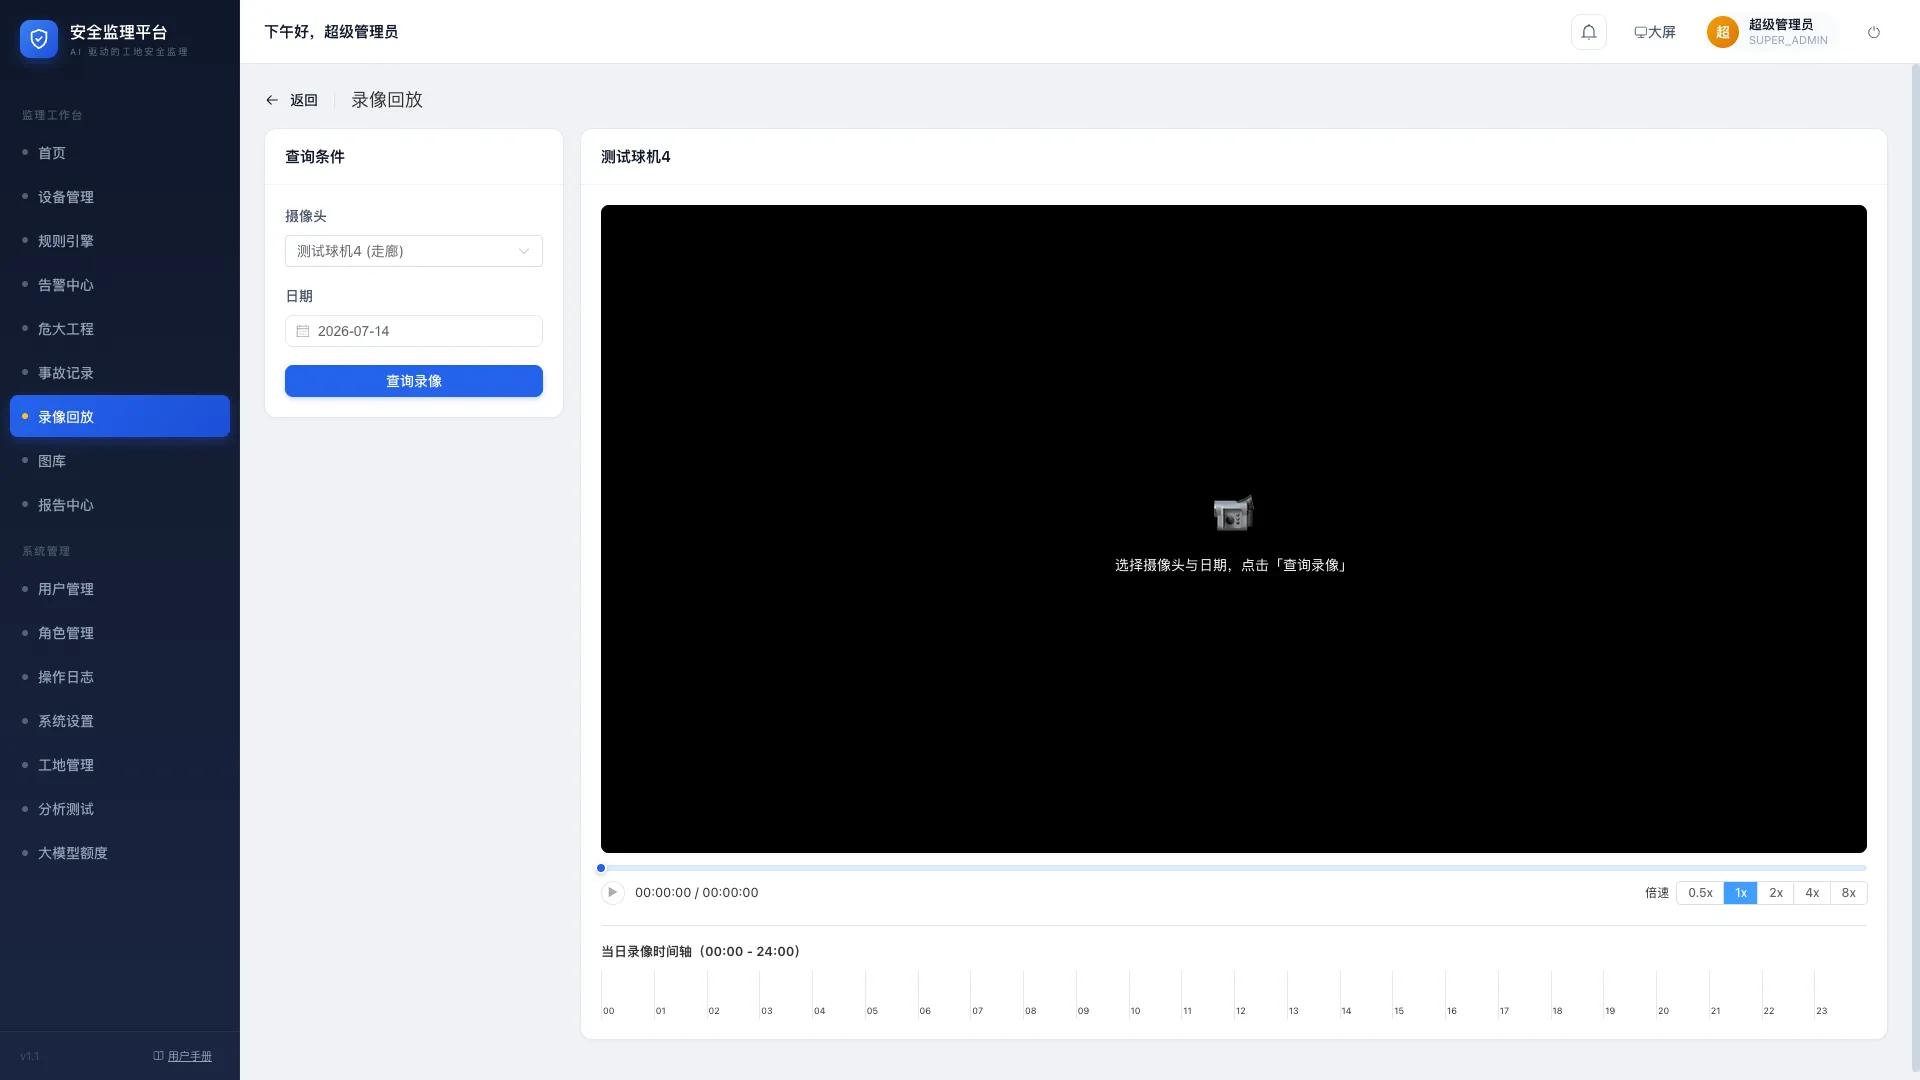Click the date field showing 2026-07-14
The width and height of the screenshot is (1920, 1080).
click(414, 331)
